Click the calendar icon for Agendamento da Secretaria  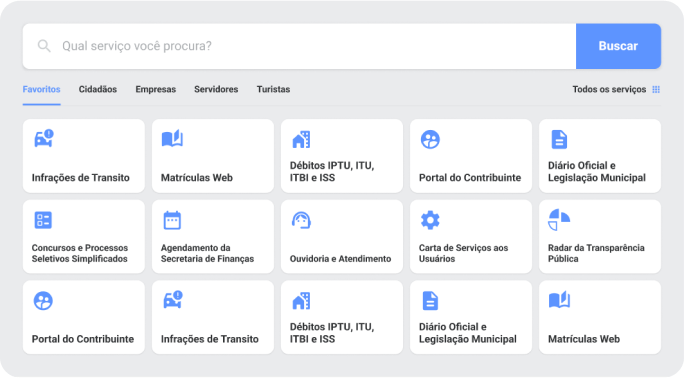tap(172, 220)
